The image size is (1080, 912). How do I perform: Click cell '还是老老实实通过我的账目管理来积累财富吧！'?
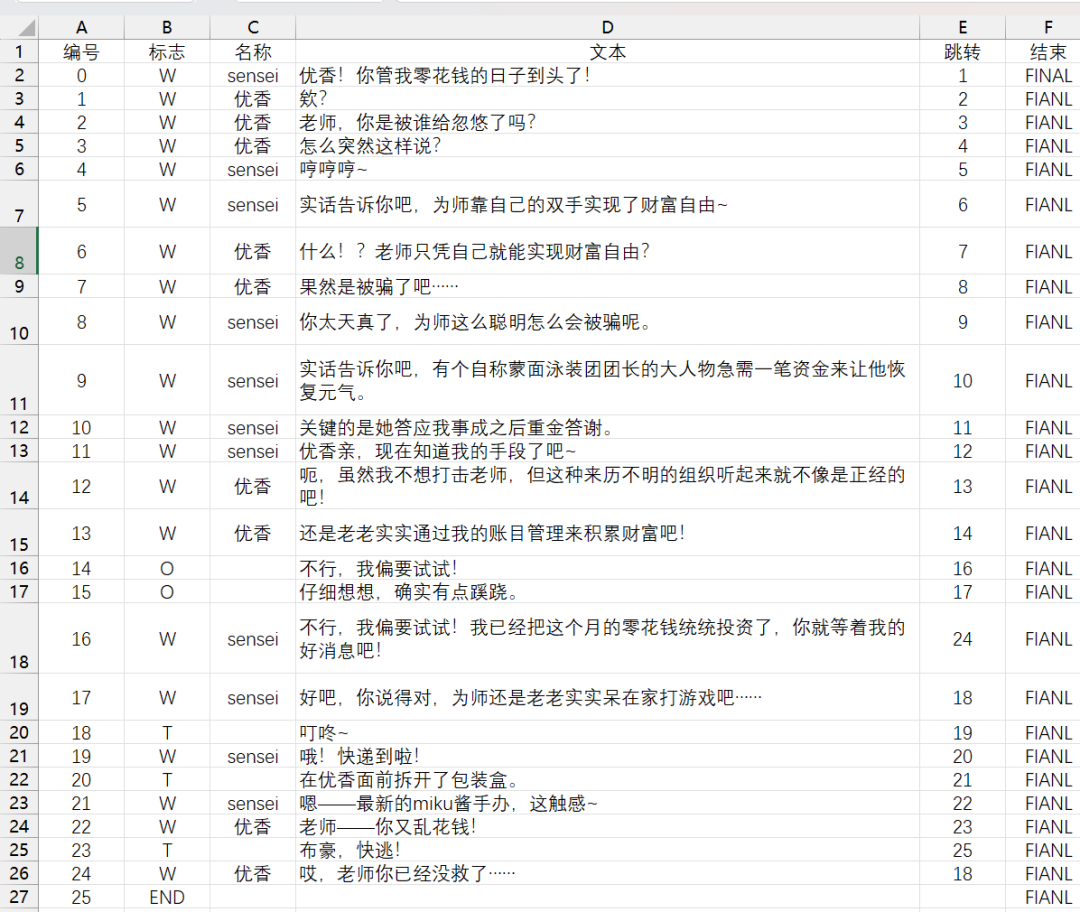point(608,532)
